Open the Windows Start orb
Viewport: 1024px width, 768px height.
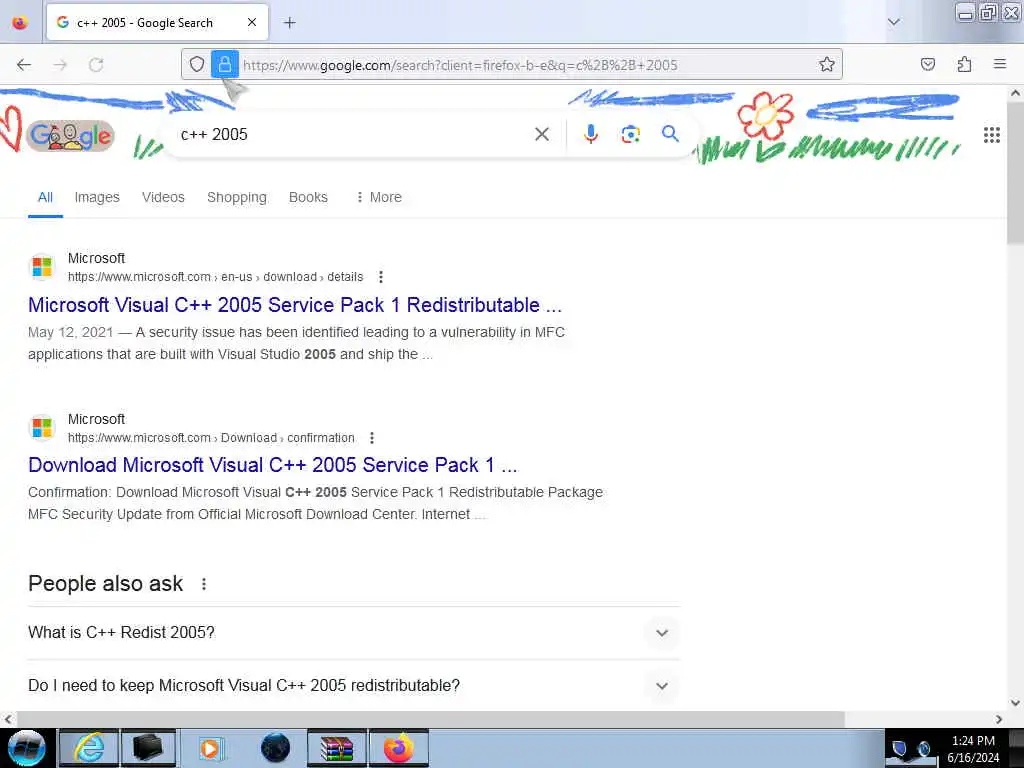(x=27, y=748)
